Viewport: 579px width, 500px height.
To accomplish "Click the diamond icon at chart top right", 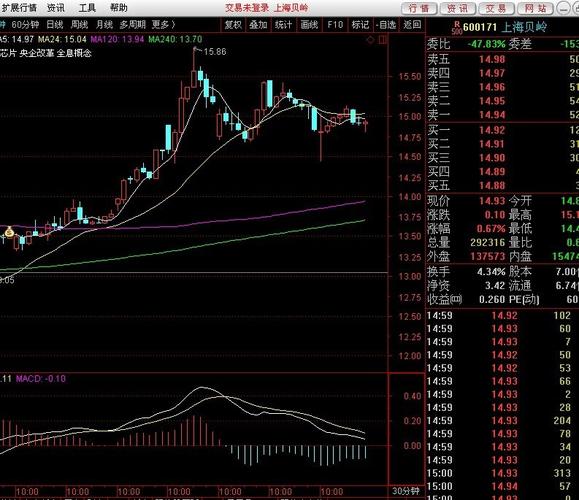I will pyautogui.click(x=370, y=40).
